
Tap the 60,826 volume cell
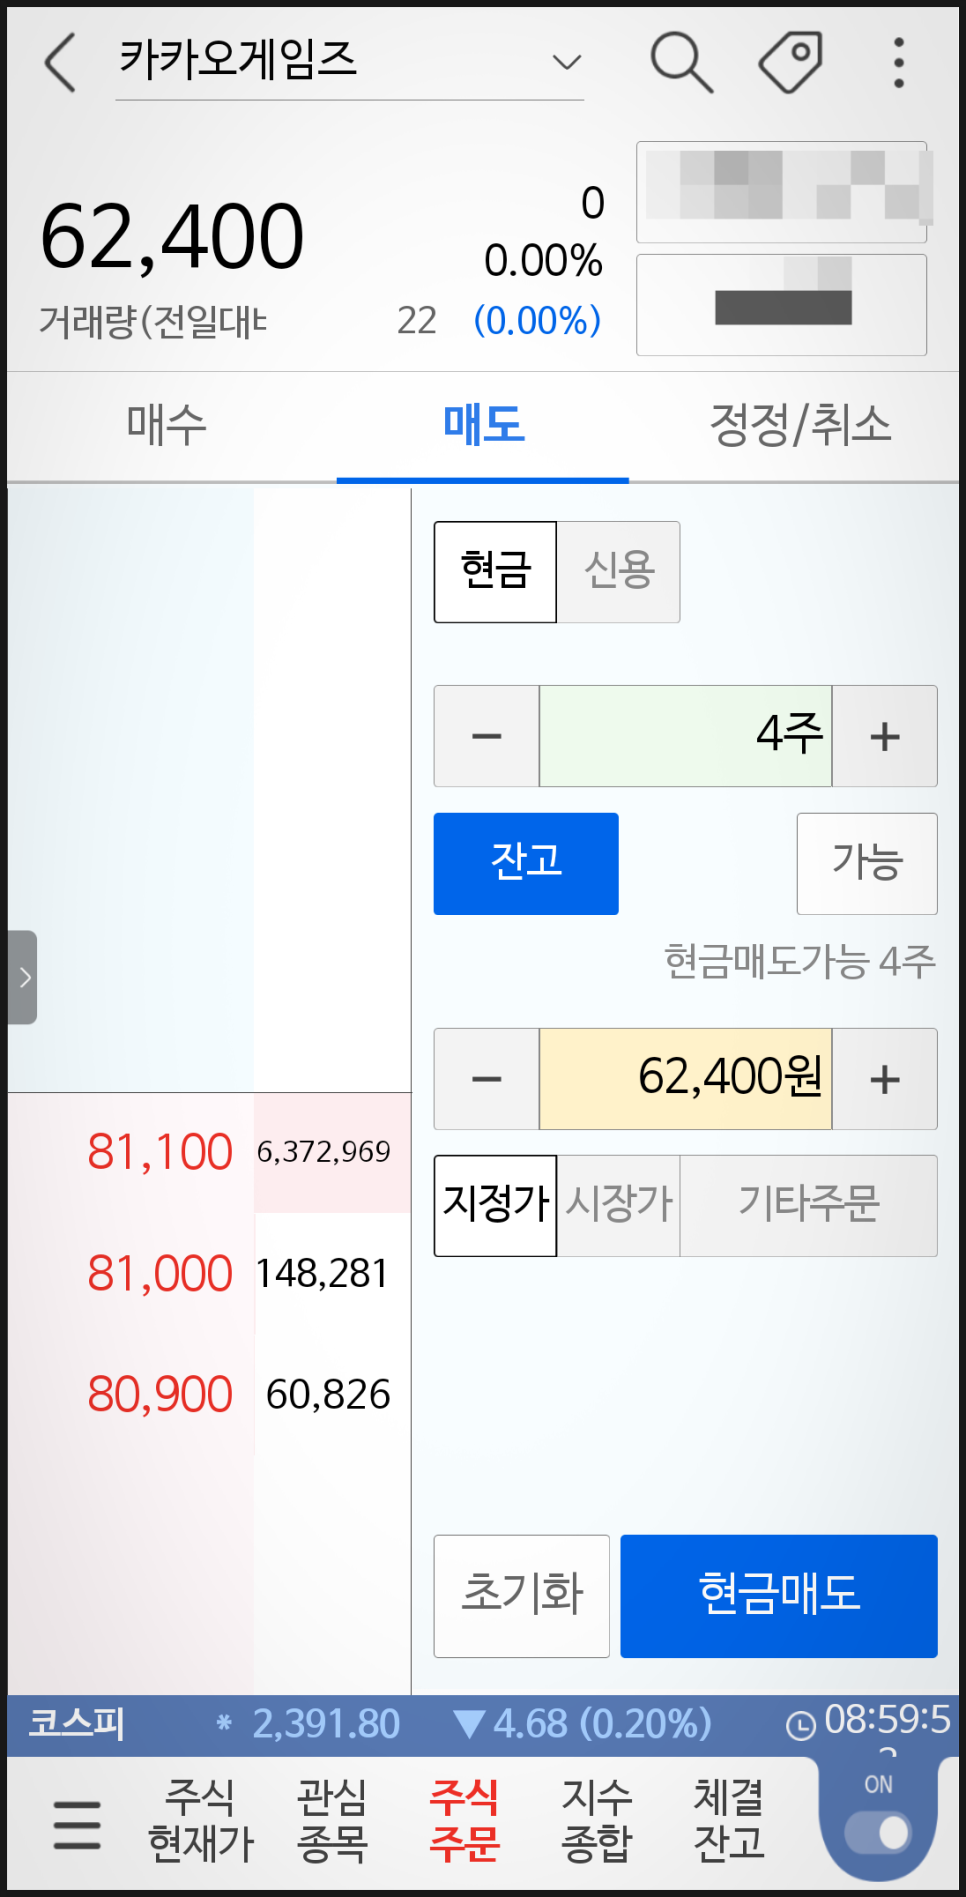point(328,1394)
